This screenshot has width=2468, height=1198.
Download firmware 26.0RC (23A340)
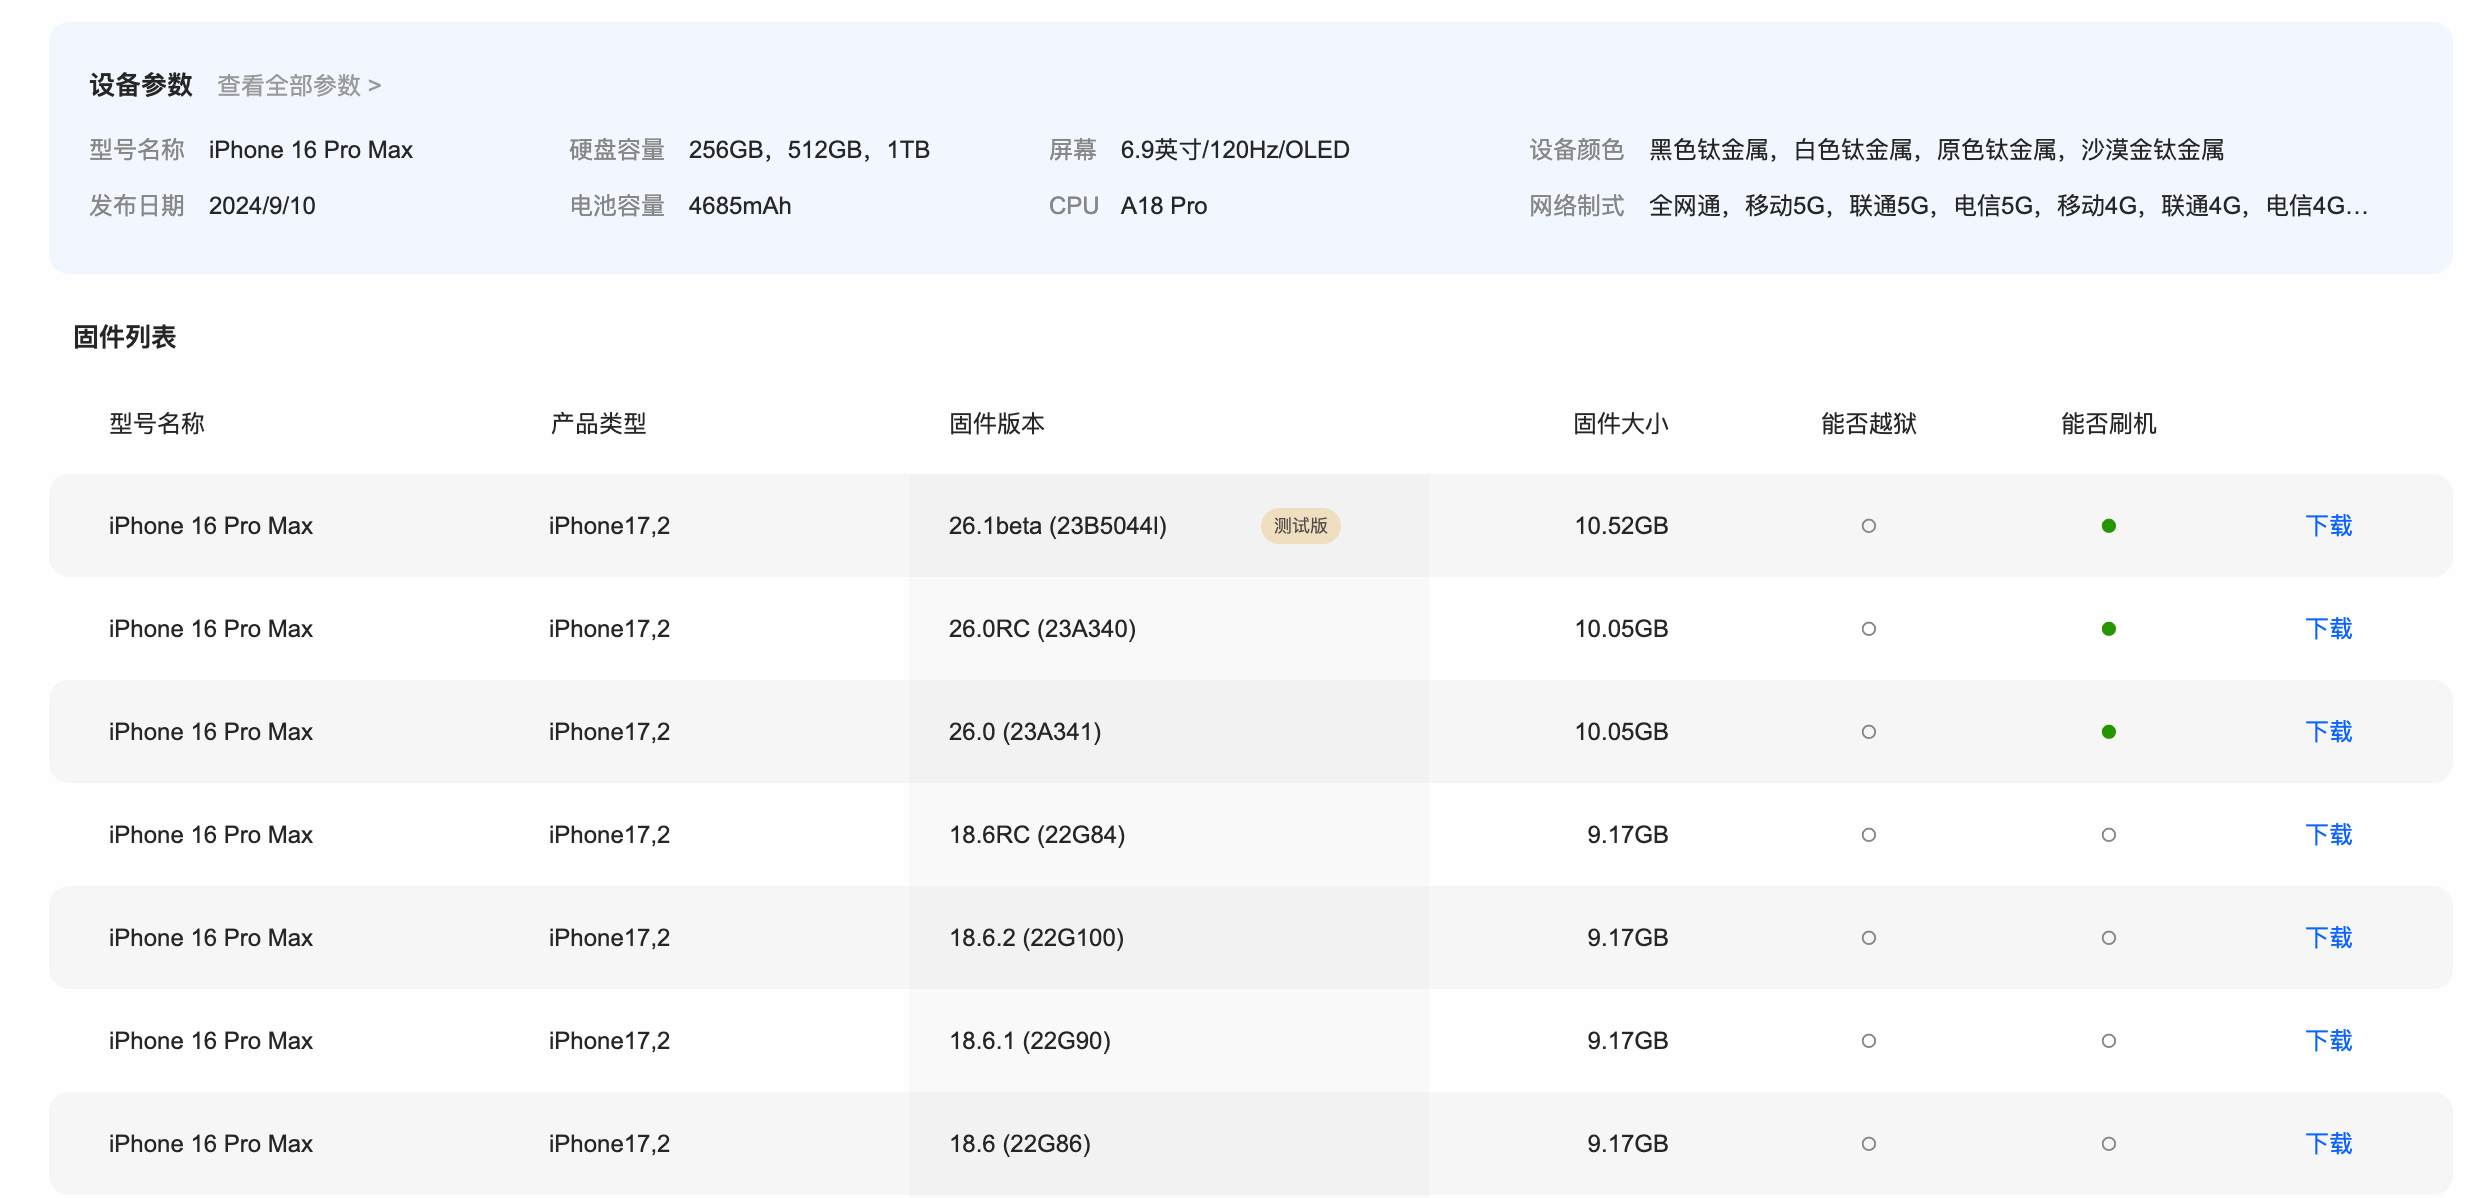(2328, 629)
